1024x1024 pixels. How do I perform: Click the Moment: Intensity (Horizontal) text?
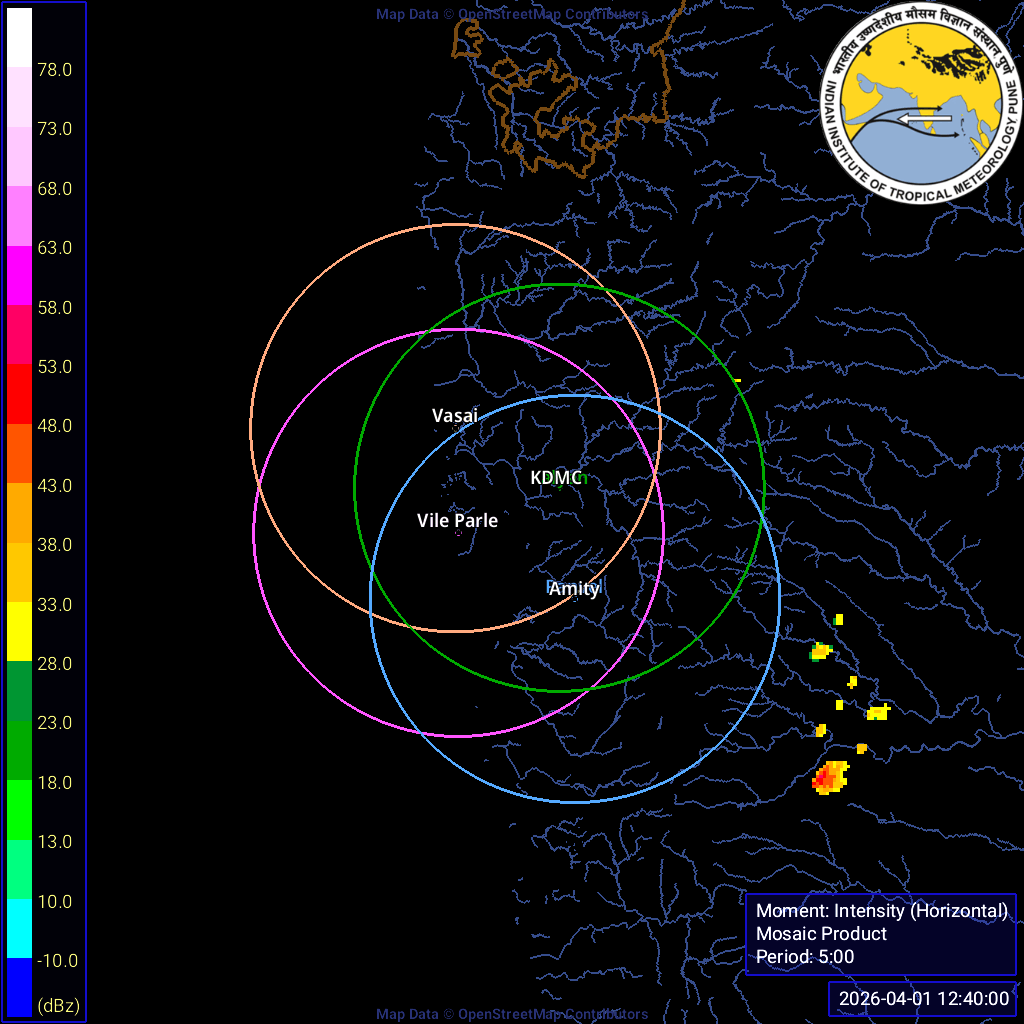click(x=881, y=910)
